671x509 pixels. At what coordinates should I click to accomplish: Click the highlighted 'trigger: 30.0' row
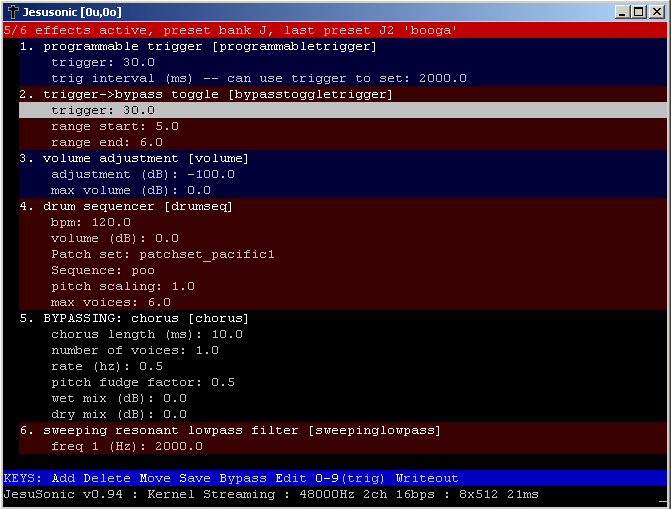coord(343,110)
